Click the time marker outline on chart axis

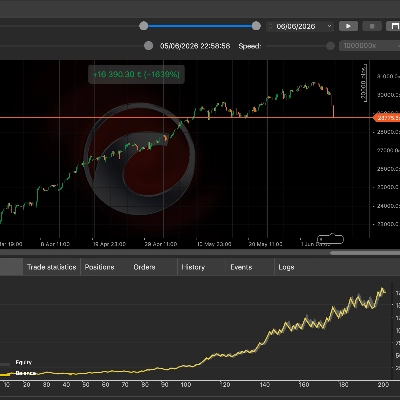point(330,239)
